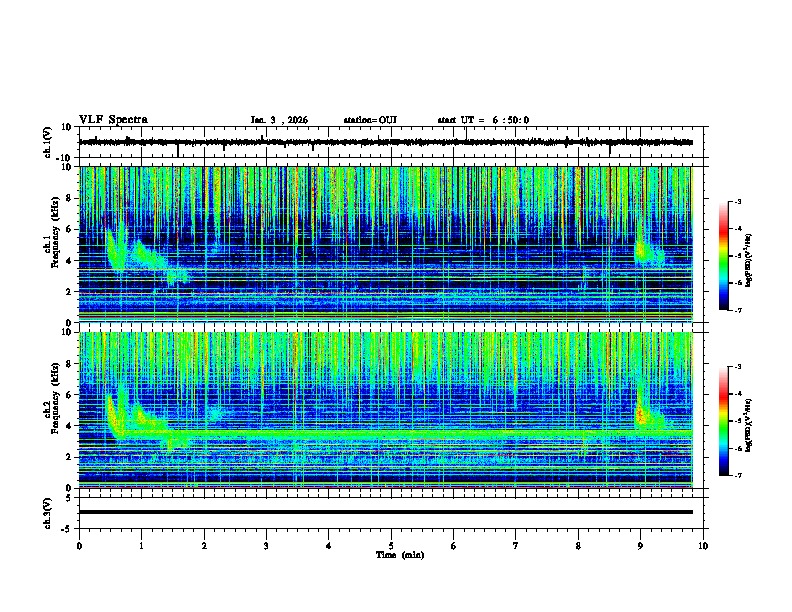Click time axis tick label "4"
The width and height of the screenshot is (792, 612).
(329, 545)
